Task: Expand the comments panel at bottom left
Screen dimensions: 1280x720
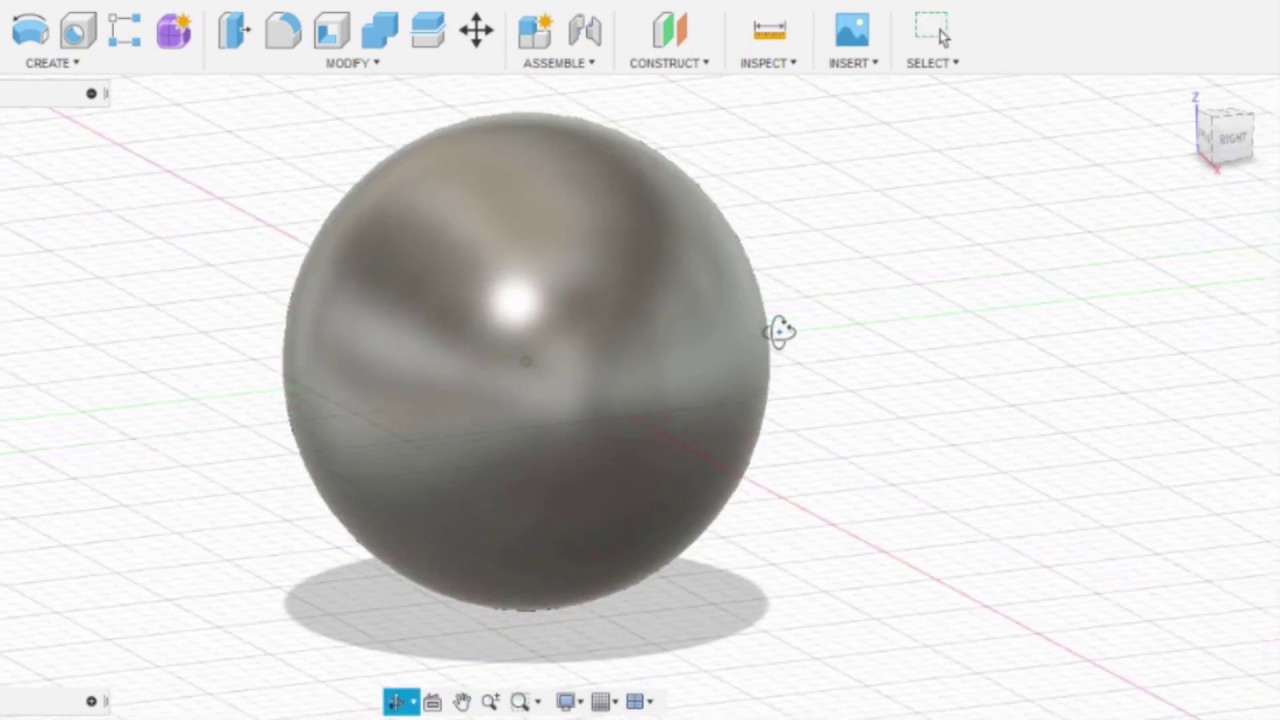Action: (x=91, y=701)
